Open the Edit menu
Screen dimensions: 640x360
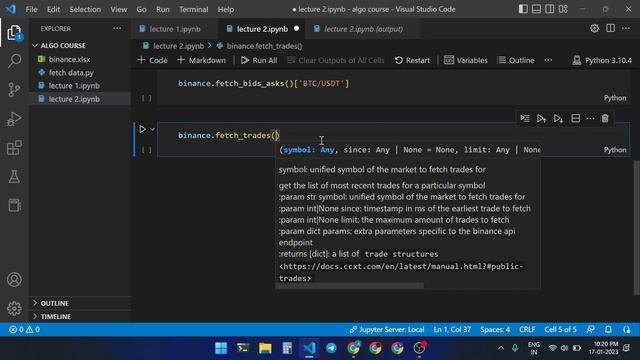pos(53,9)
